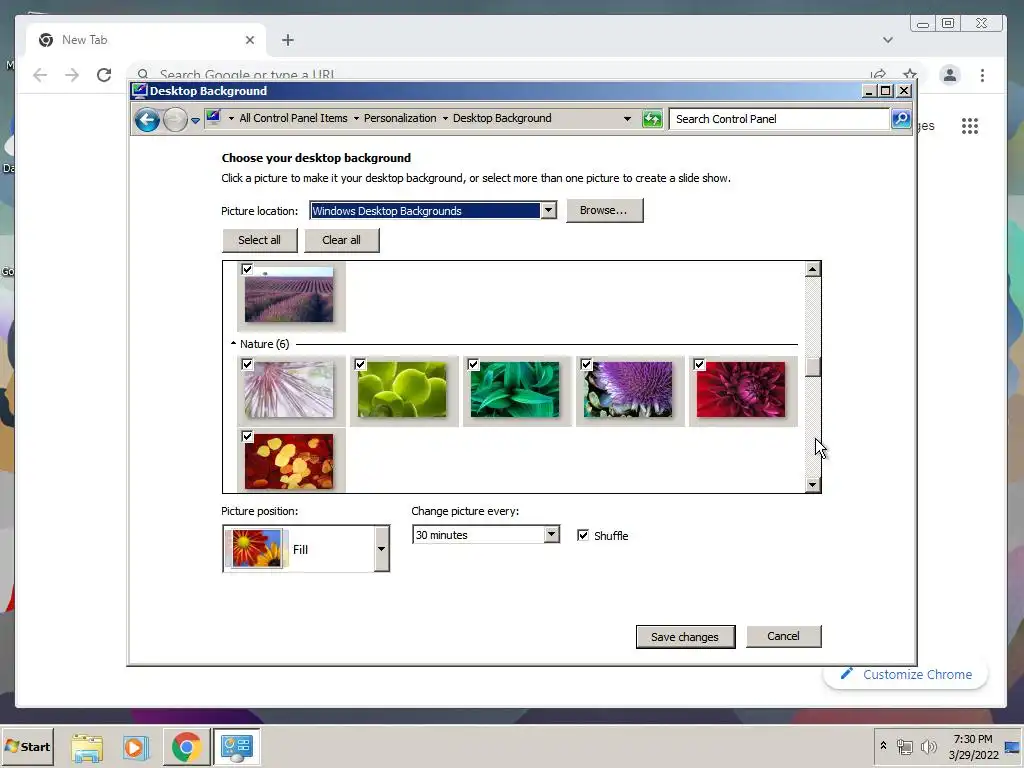Screen dimensions: 1024x768
Task: Focus the Search Control Panel field
Action: point(780,119)
